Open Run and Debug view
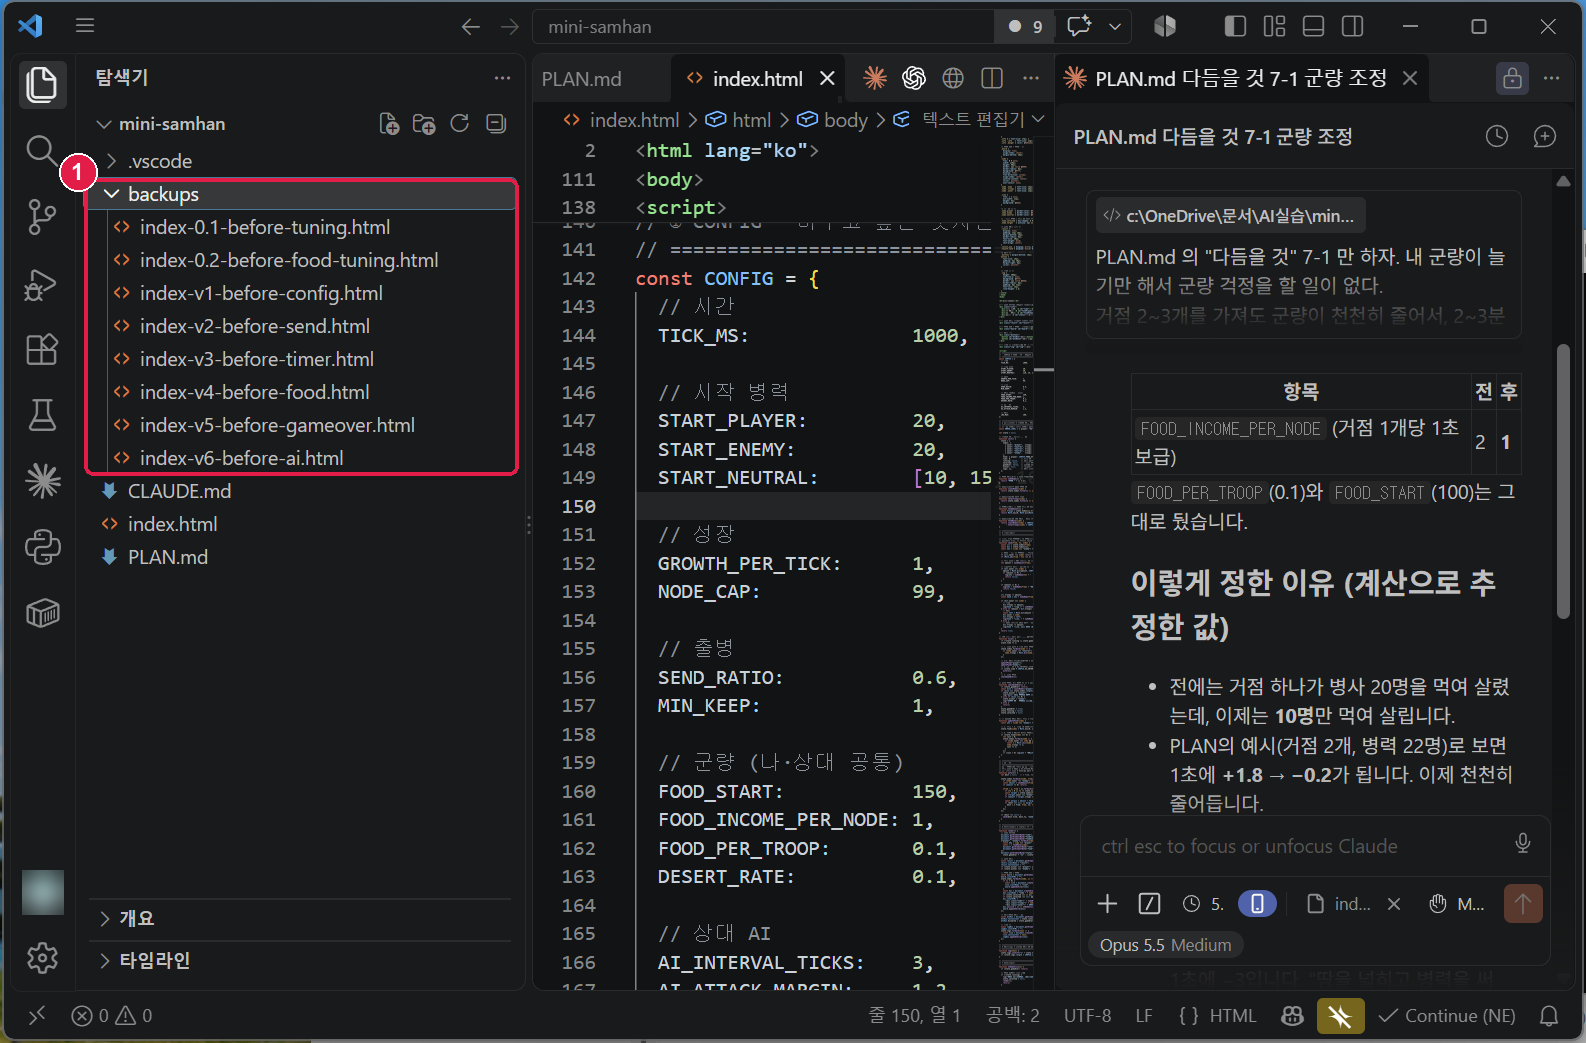 click(42, 284)
